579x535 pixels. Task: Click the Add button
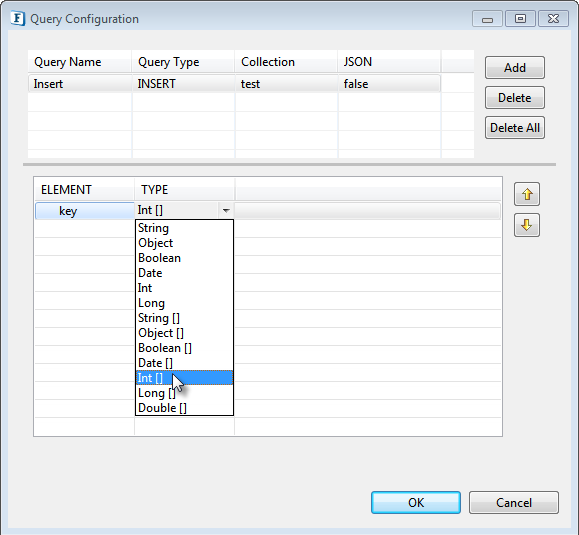click(515, 68)
